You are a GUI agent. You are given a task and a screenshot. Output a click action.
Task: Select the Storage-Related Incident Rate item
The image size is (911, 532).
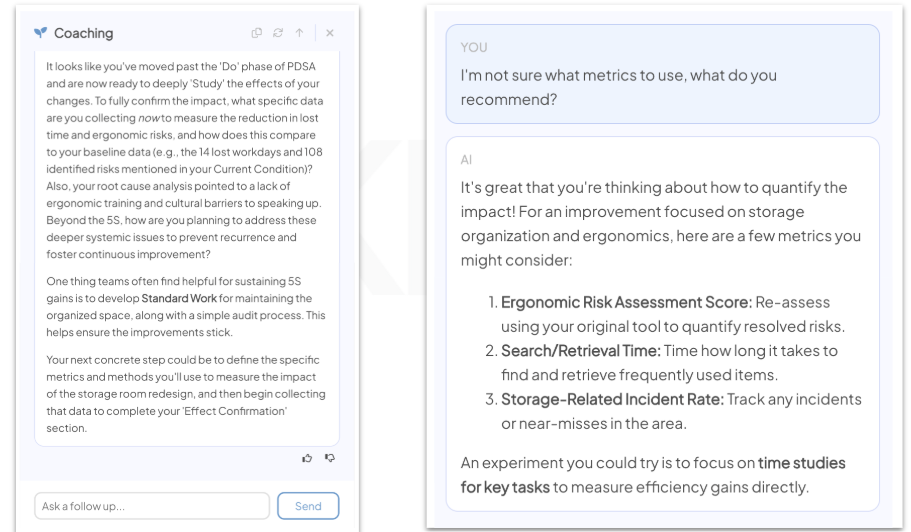(x=674, y=411)
